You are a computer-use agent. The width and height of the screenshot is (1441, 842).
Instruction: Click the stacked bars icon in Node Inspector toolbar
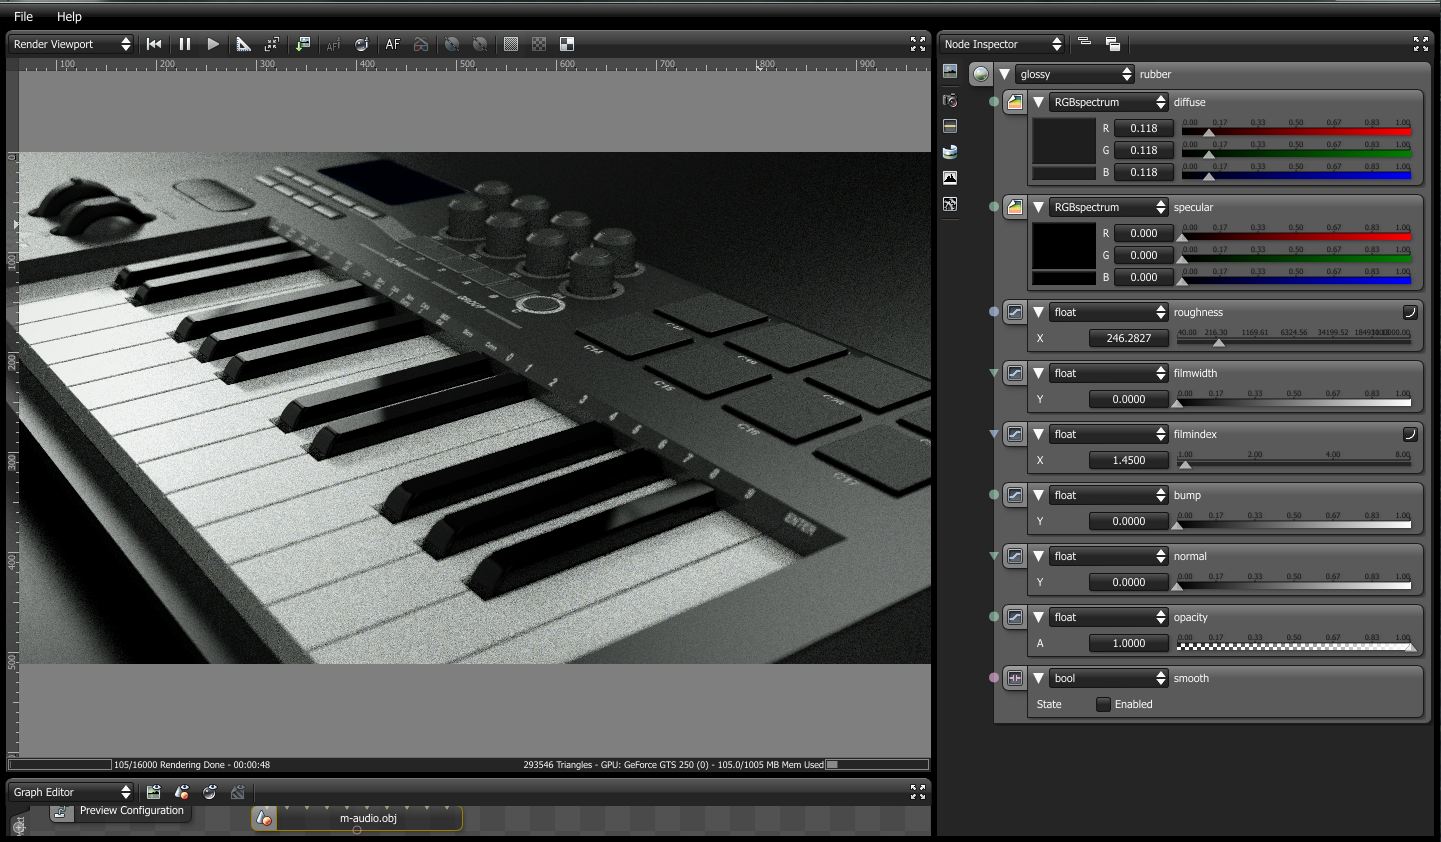tap(1084, 43)
